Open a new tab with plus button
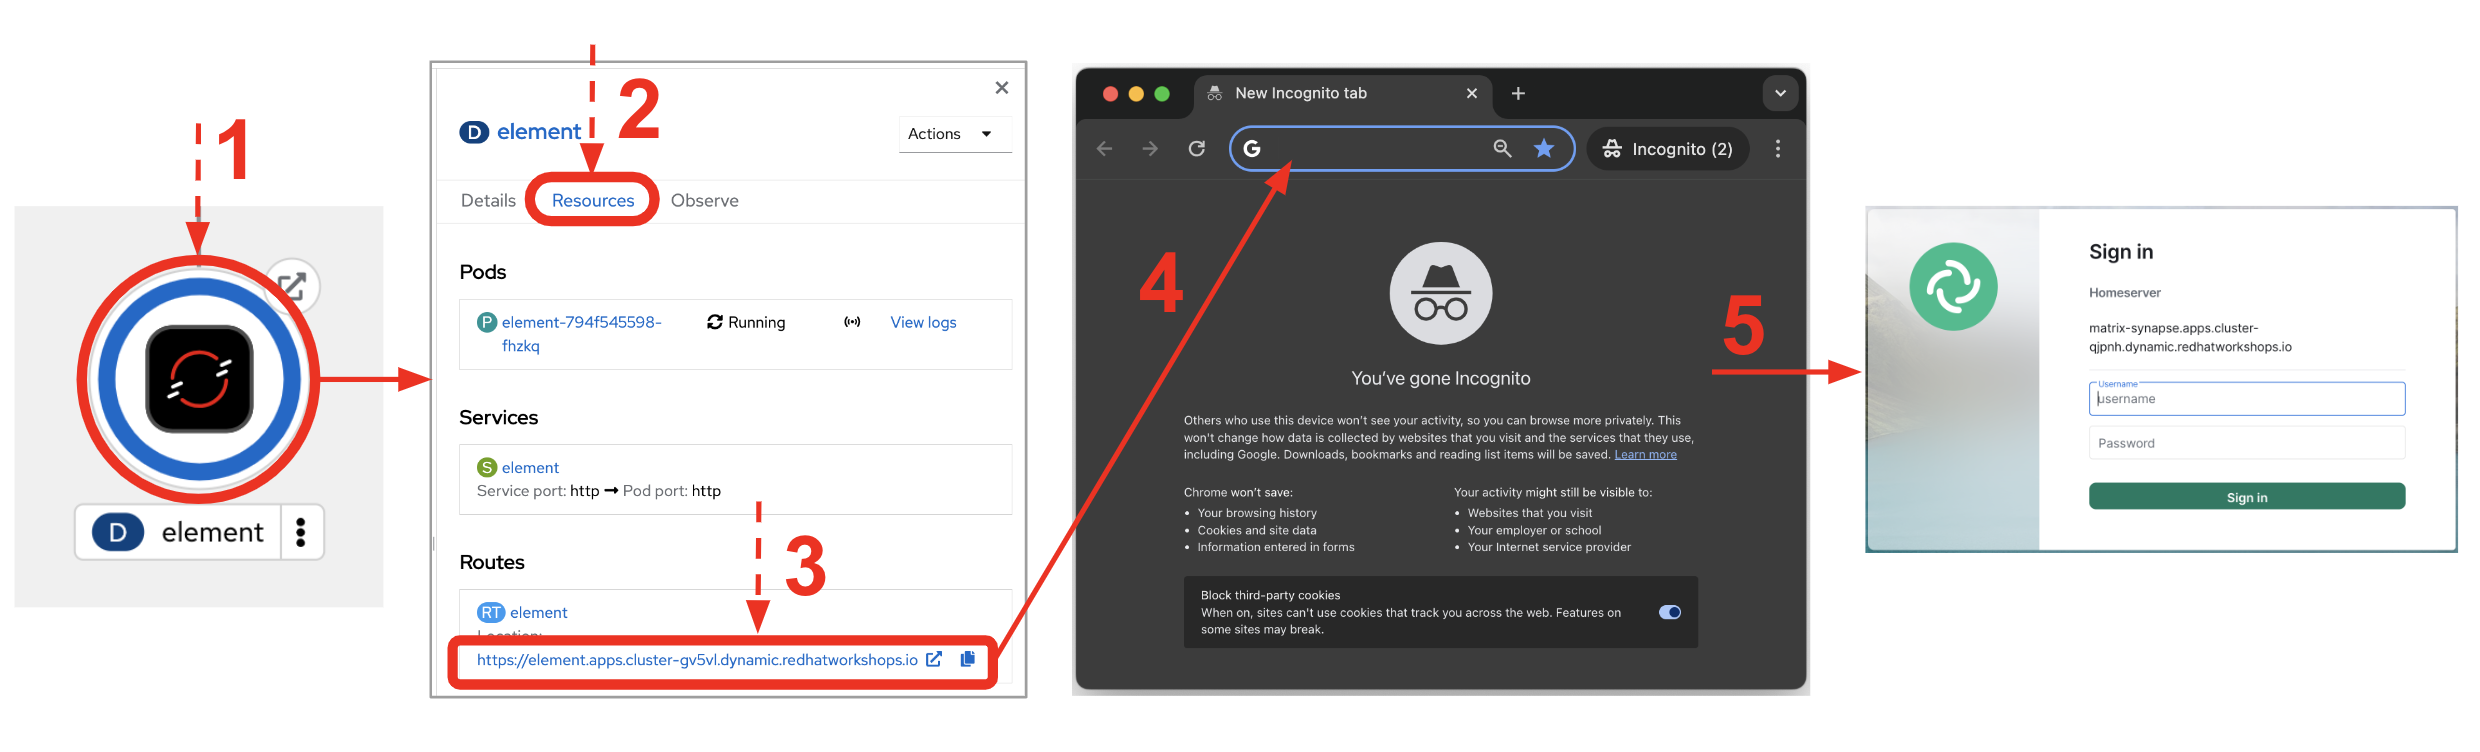This screenshot has height=752, width=2480. tap(1518, 93)
